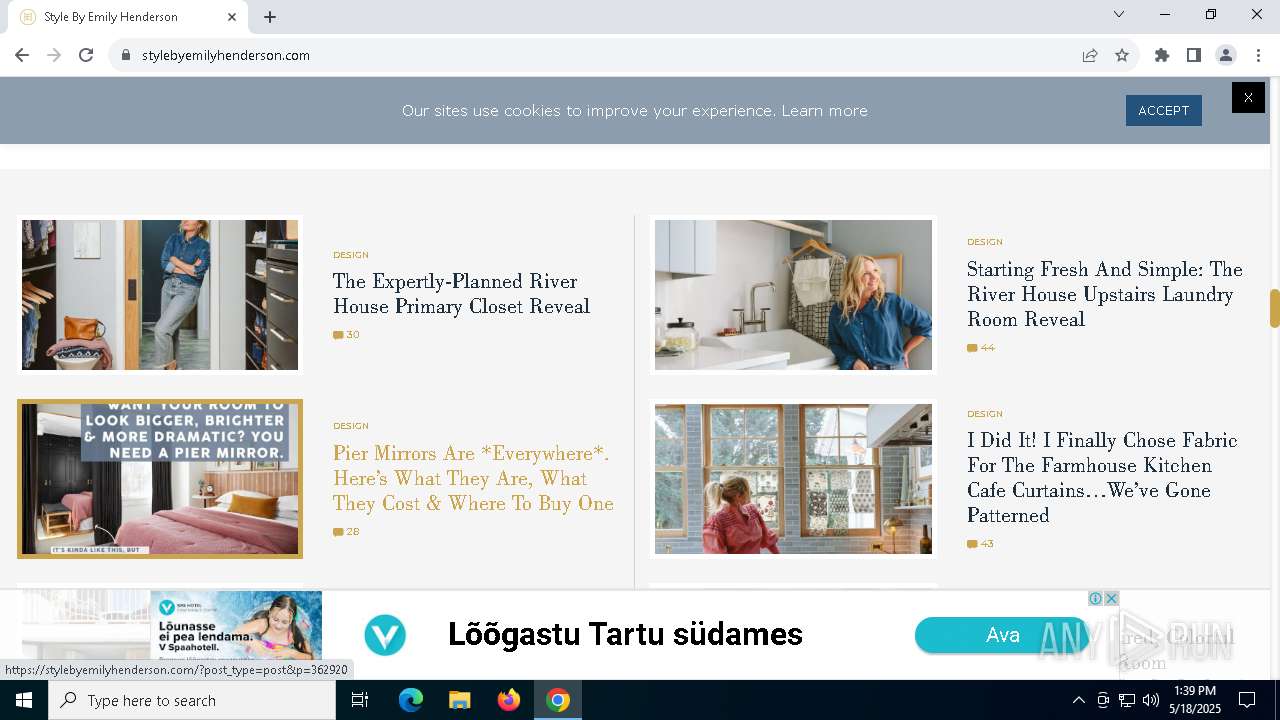View the 44 comments on laundry article

click(981, 348)
